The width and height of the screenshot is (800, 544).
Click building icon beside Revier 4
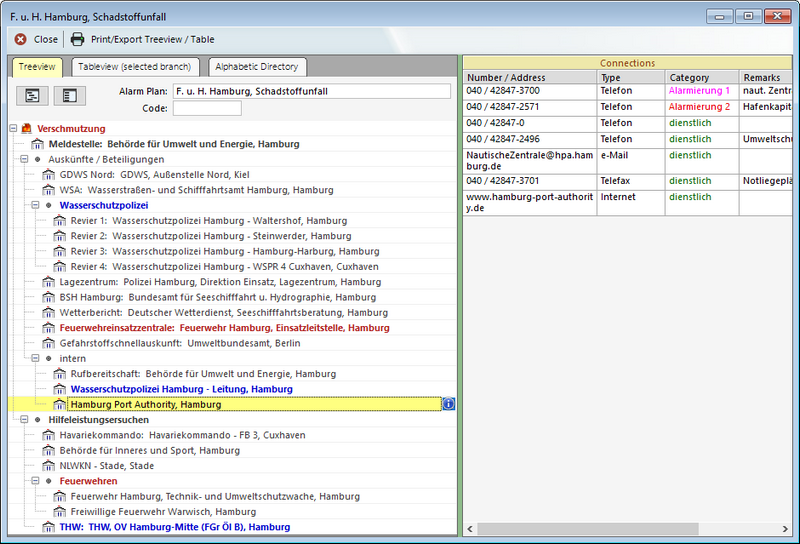point(60,266)
